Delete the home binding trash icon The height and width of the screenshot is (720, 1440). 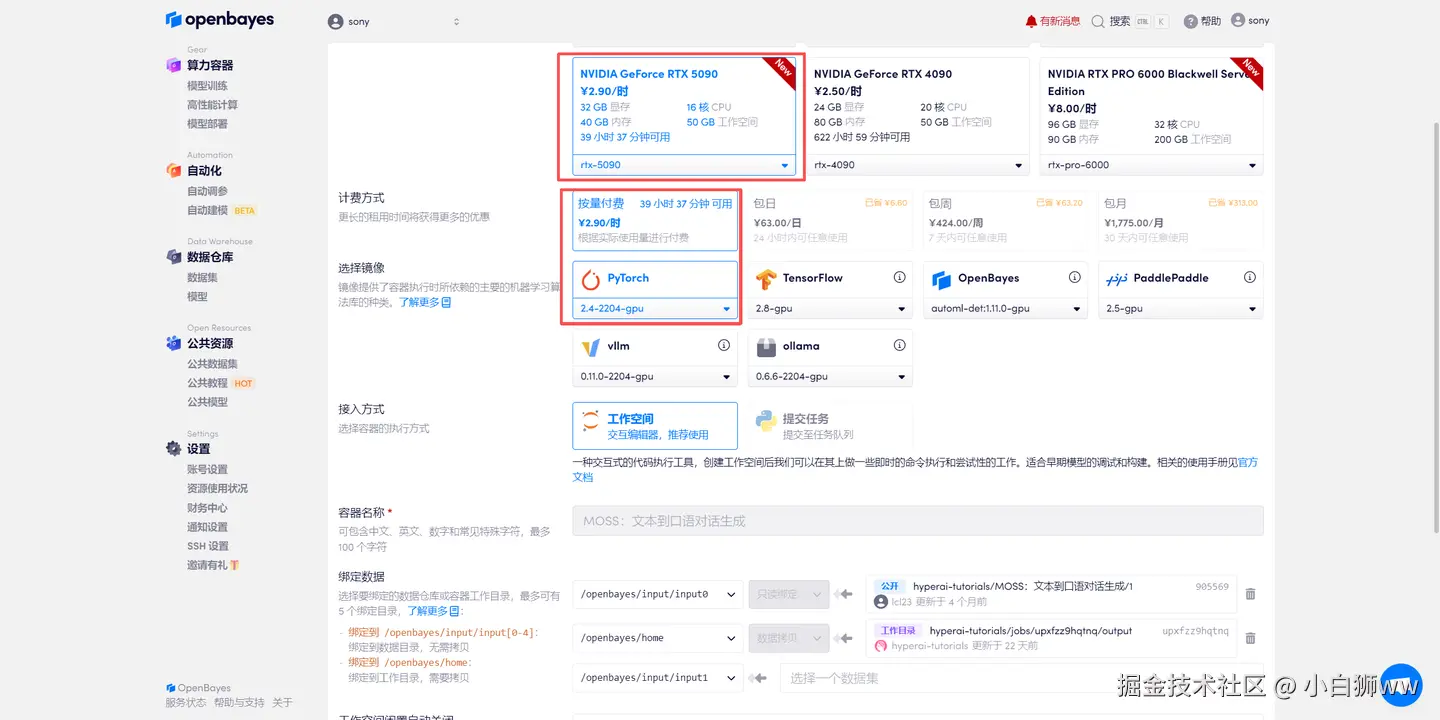point(1250,638)
